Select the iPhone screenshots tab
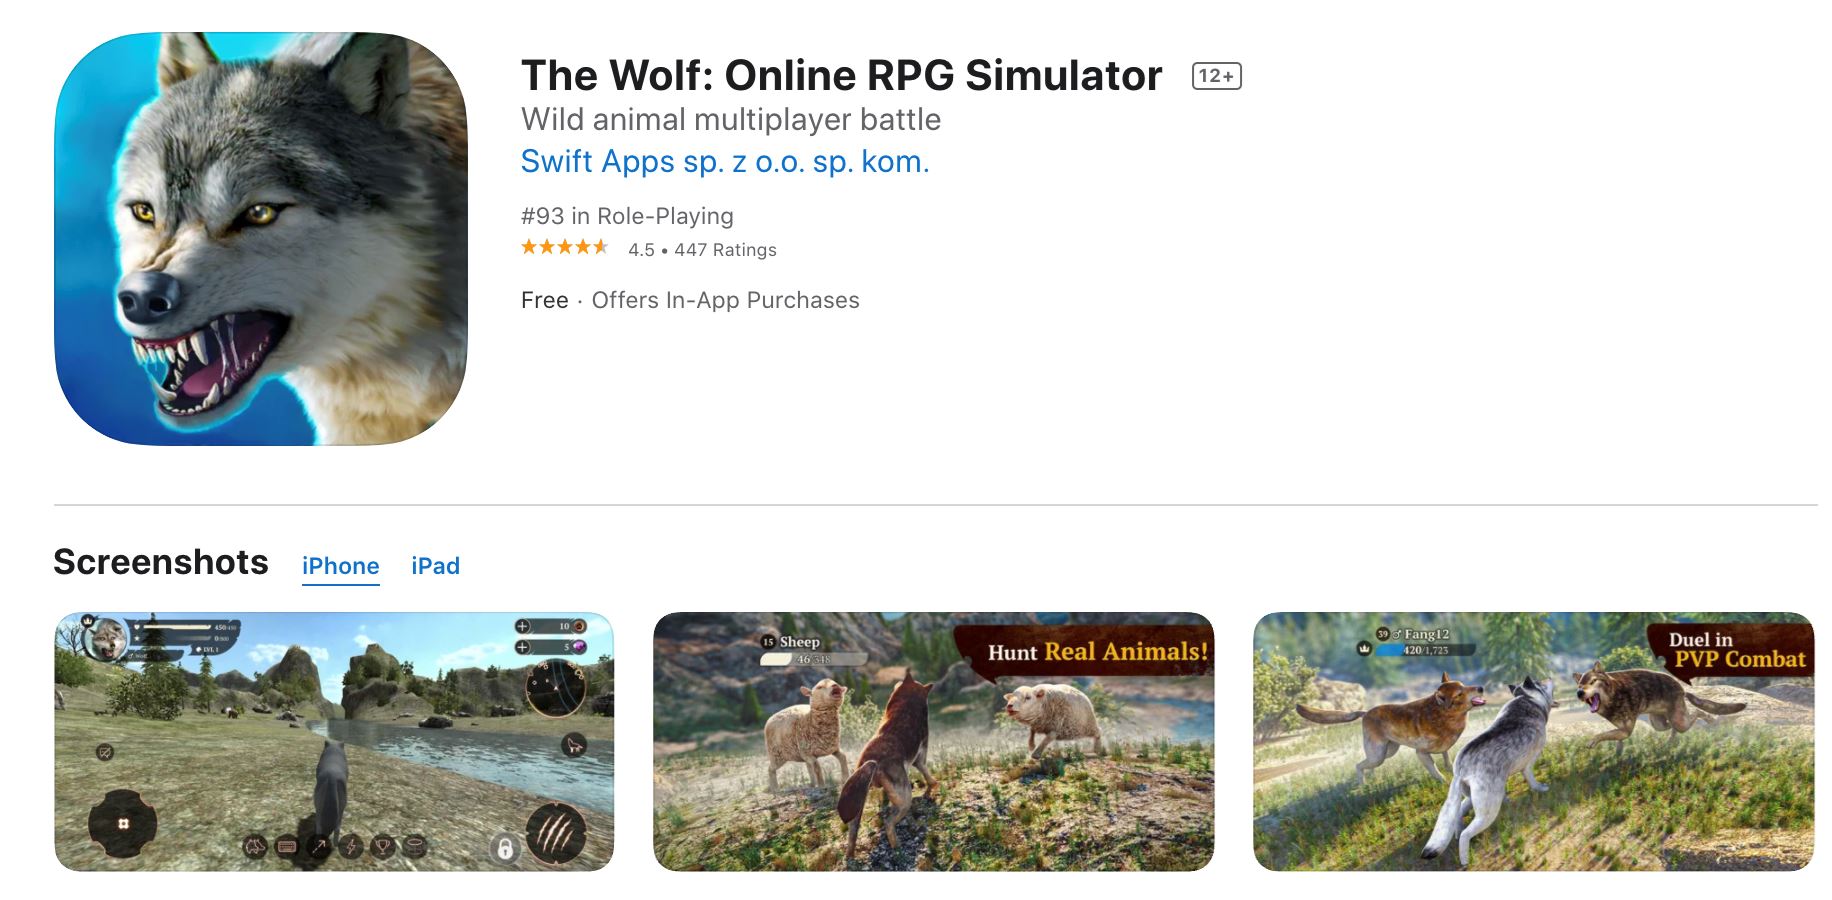Viewport: 1832px width, 900px height. (340, 566)
